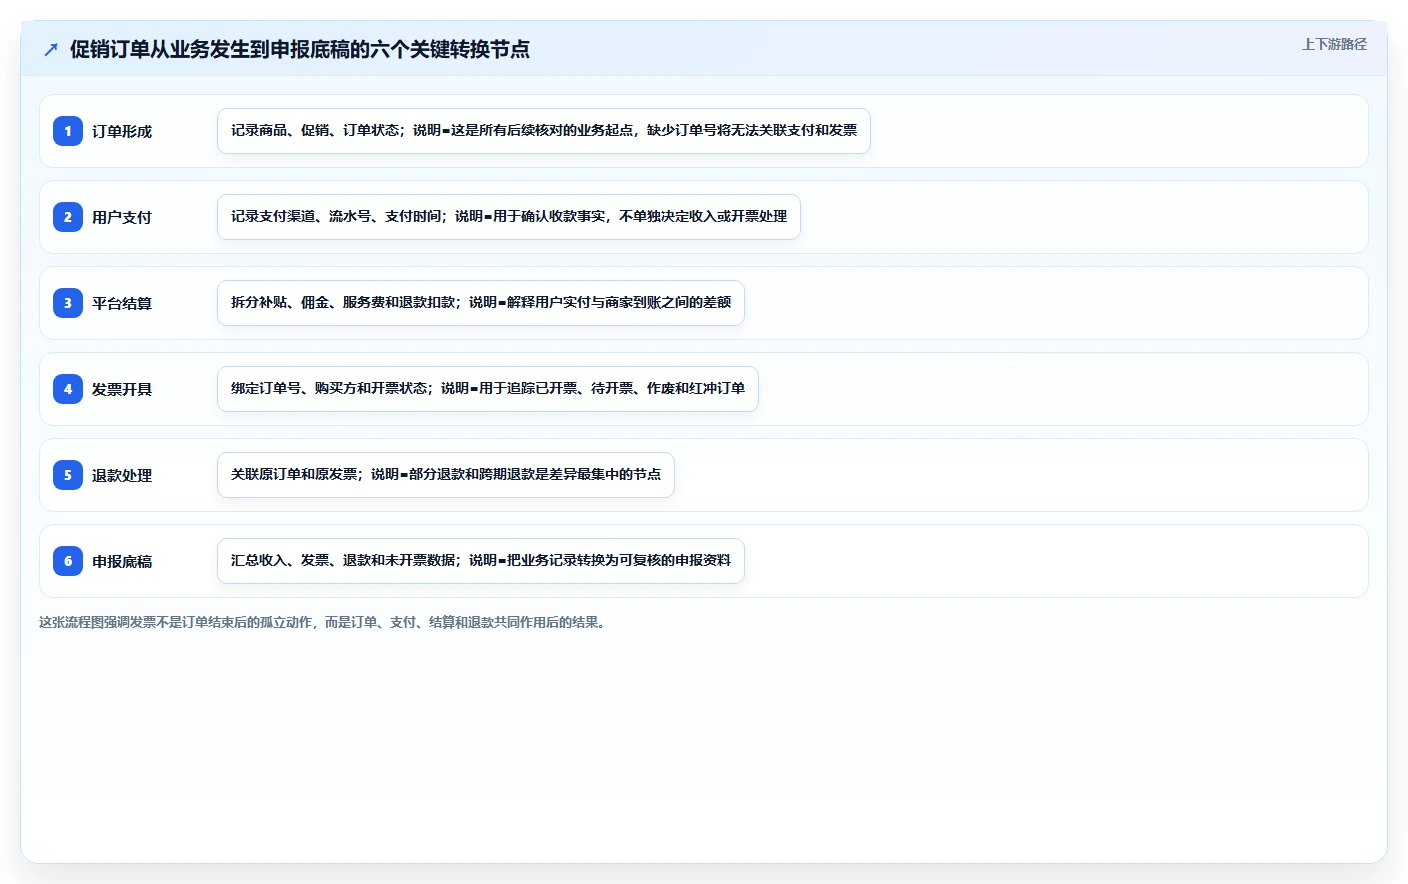
Task: Select the 退款处理 step label
Action: tap(122, 475)
